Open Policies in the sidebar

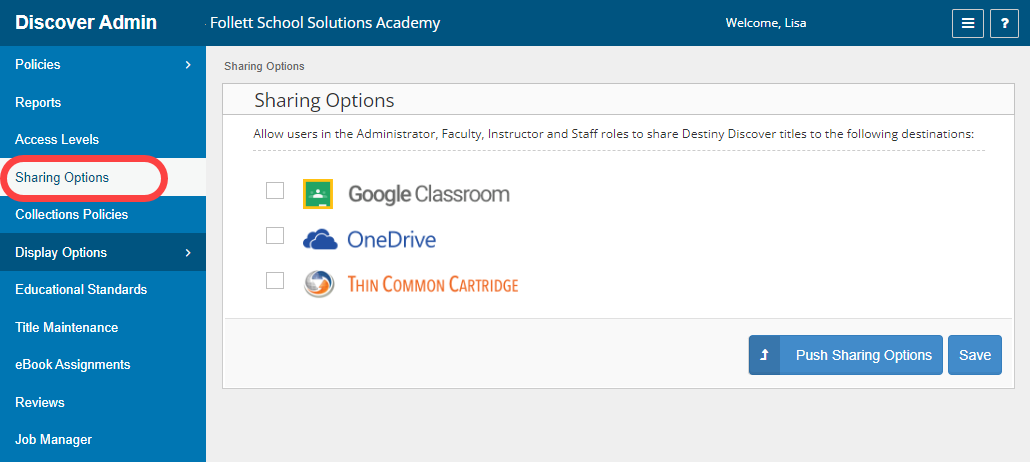[102, 64]
